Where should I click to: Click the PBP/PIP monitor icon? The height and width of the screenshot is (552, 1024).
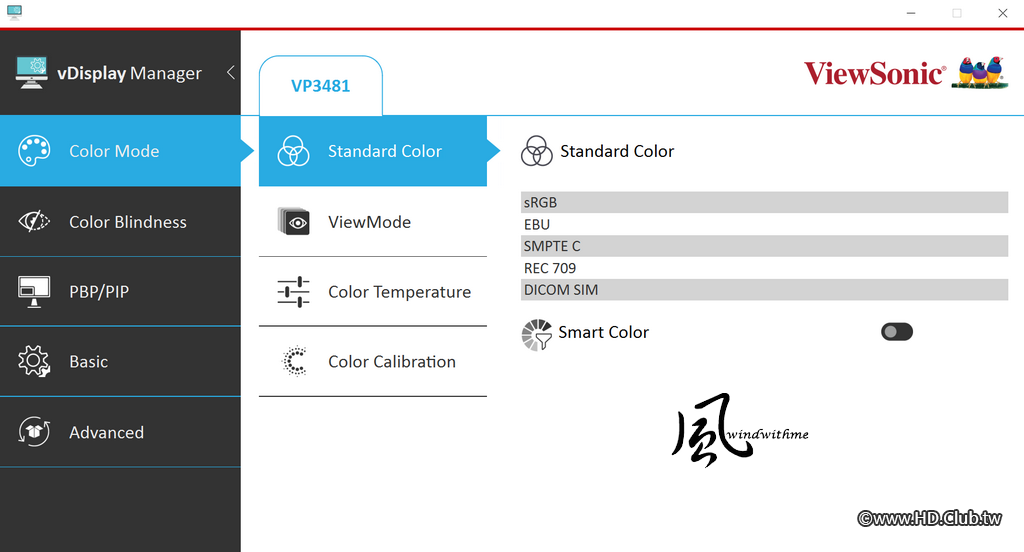click(x=34, y=292)
